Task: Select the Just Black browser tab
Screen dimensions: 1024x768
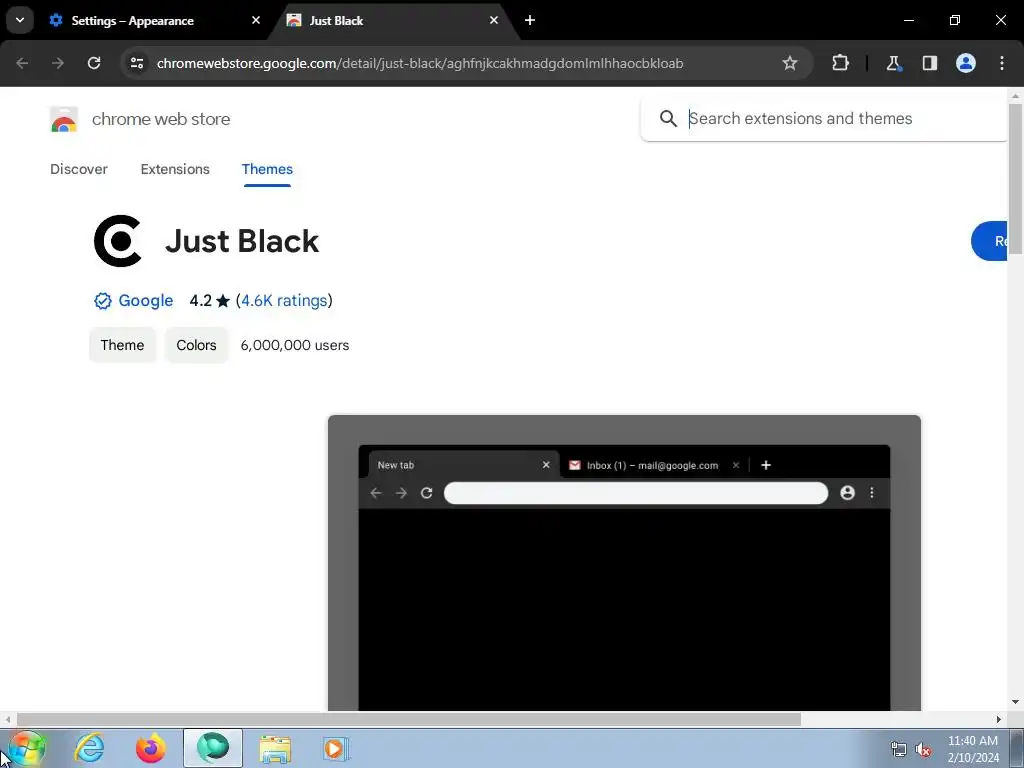Action: coord(394,20)
